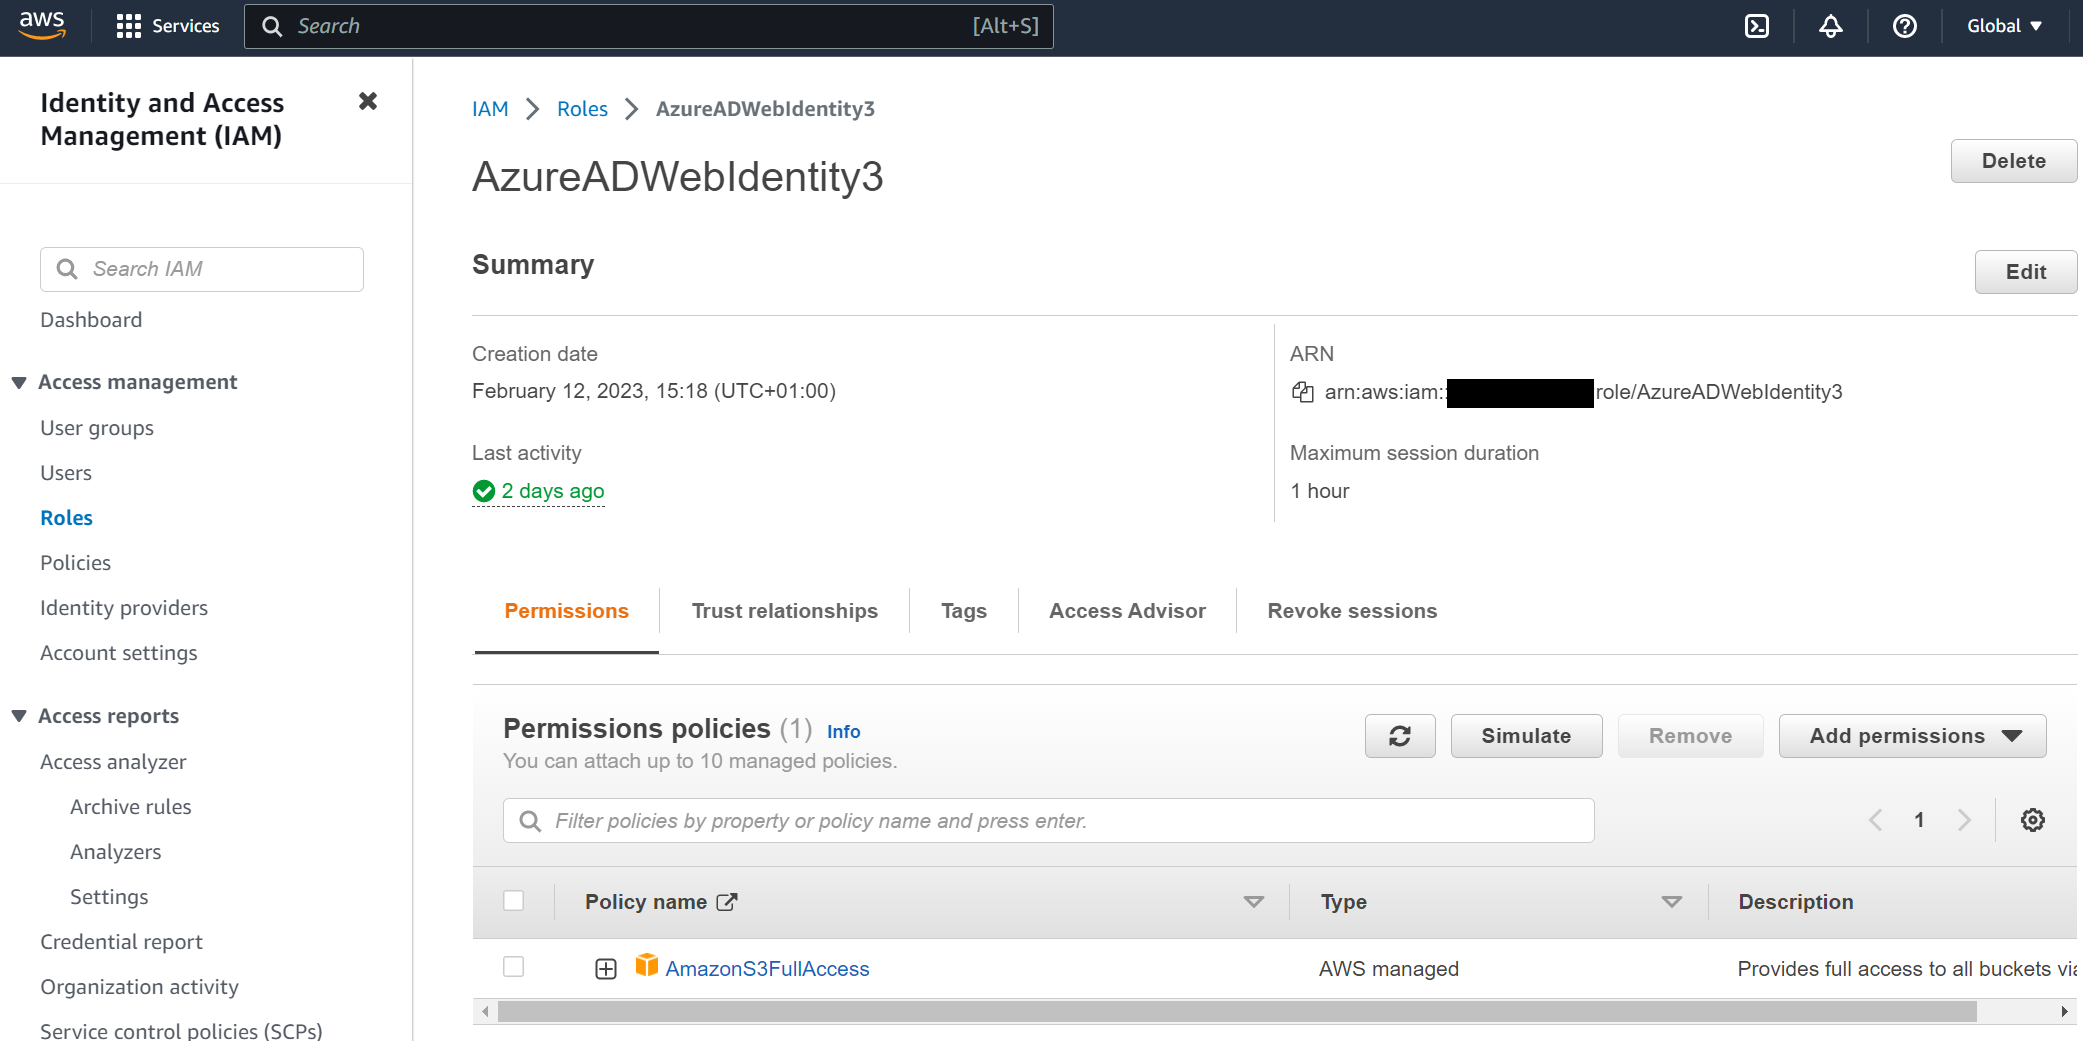Open policy name external link icon
This screenshot has width=2083, height=1041.
pyautogui.click(x=728, y=902)
